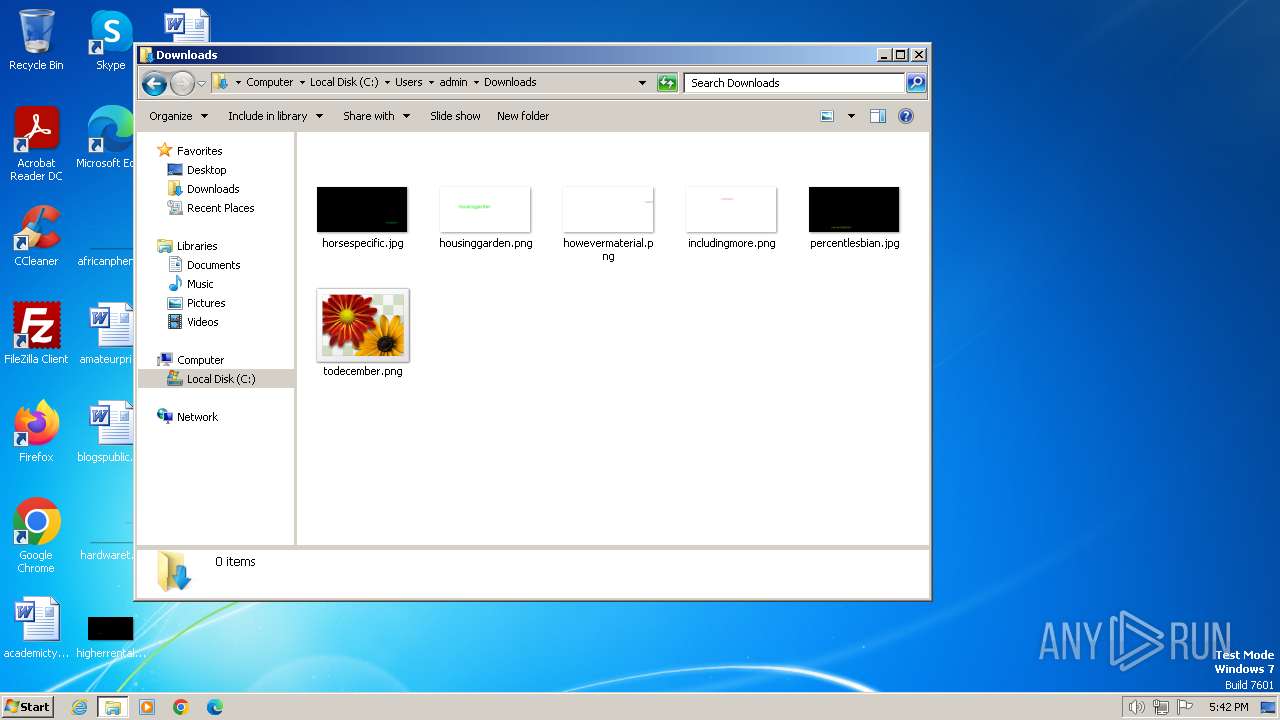Select Network in navigation pane
Image resolution: width=1280 pixels, height=720 pixels.
(x=197, y=417)
